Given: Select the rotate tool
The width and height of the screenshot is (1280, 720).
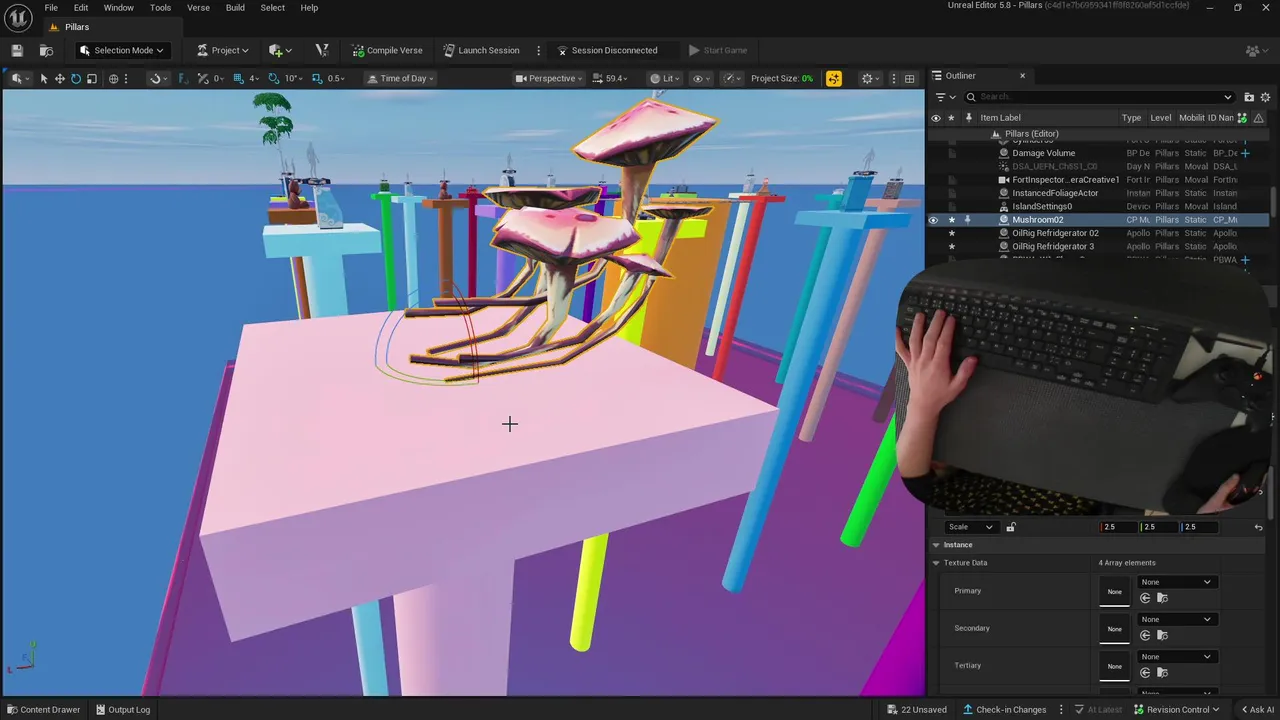Looking at the screenshot, I should point(75,78).
